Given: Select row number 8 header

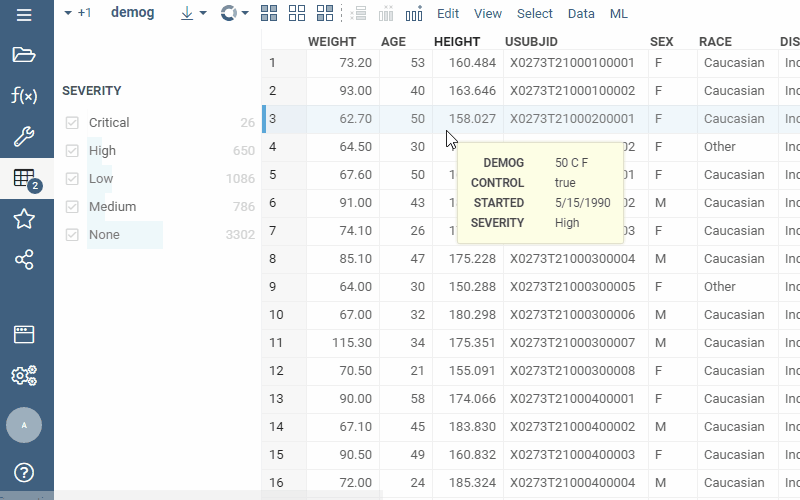Looking at the screenshot, I should pyautogui.click(x=284, y=259).
